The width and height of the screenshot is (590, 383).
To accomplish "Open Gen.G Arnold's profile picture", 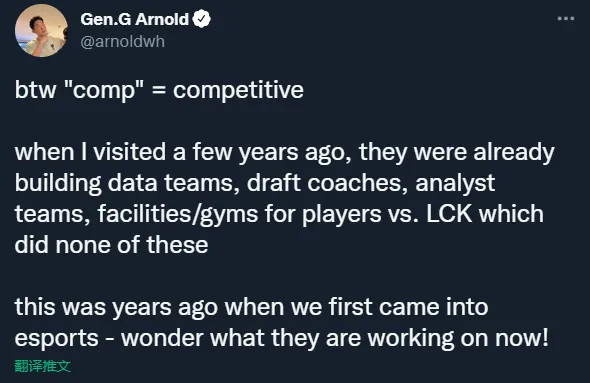I will [x=41, y=30].
